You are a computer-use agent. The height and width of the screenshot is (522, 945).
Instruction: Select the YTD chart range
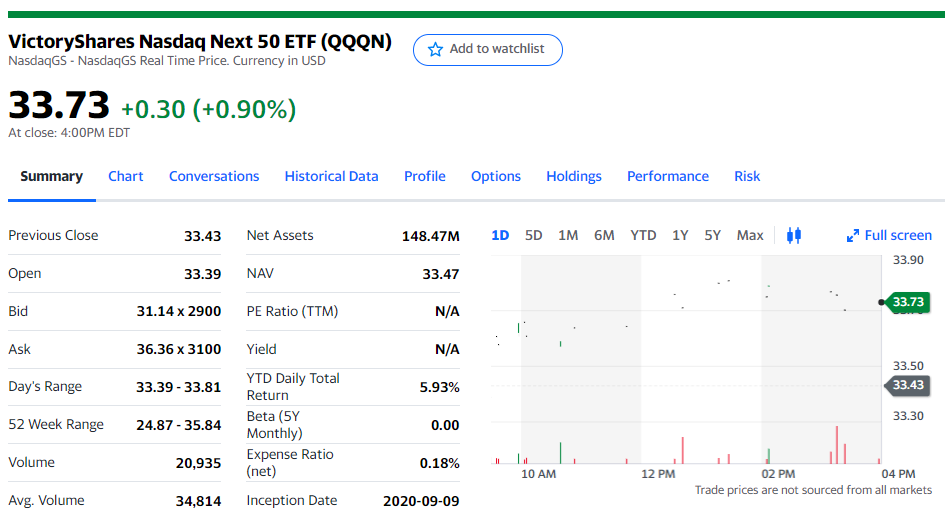(x=643, y=235)
